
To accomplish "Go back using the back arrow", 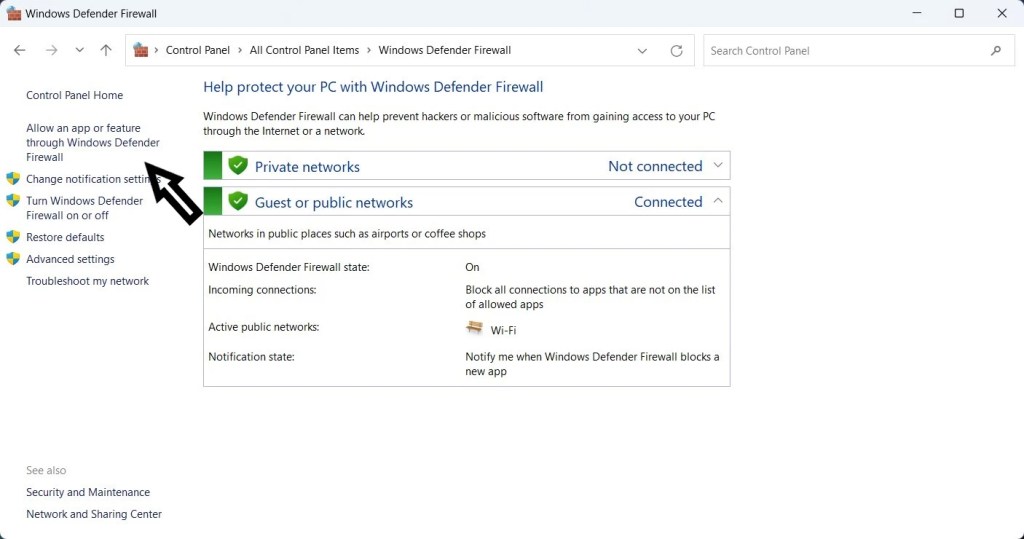I will (20, 50).
